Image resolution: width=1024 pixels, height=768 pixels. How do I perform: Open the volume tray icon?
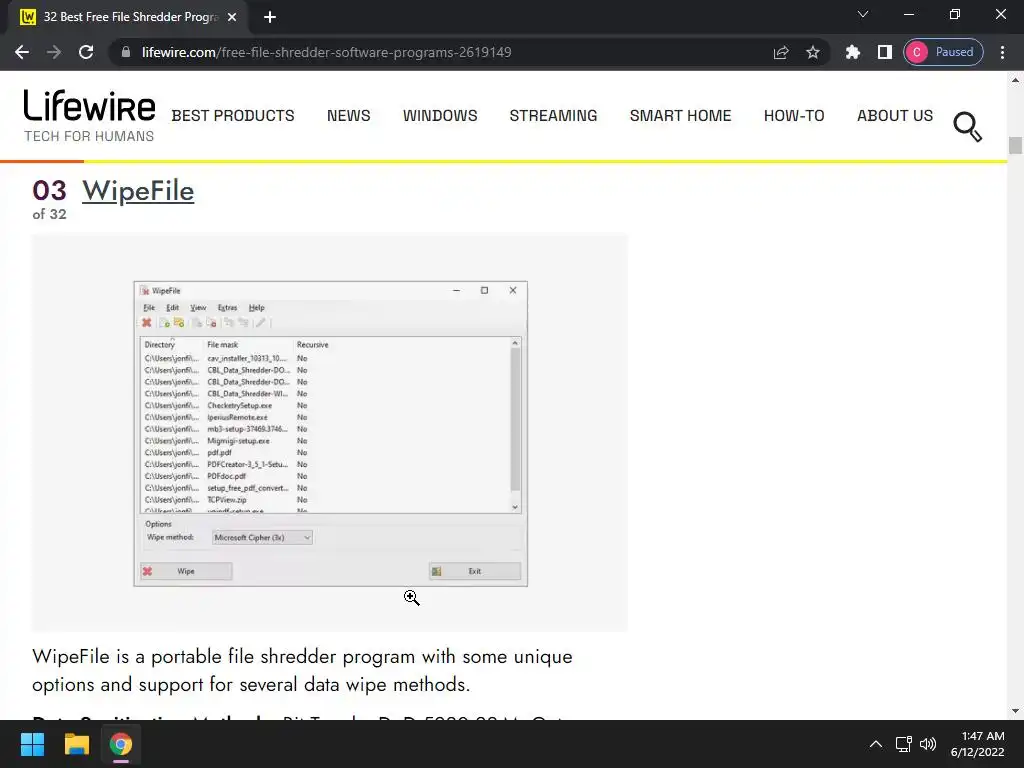pos(928,744)
